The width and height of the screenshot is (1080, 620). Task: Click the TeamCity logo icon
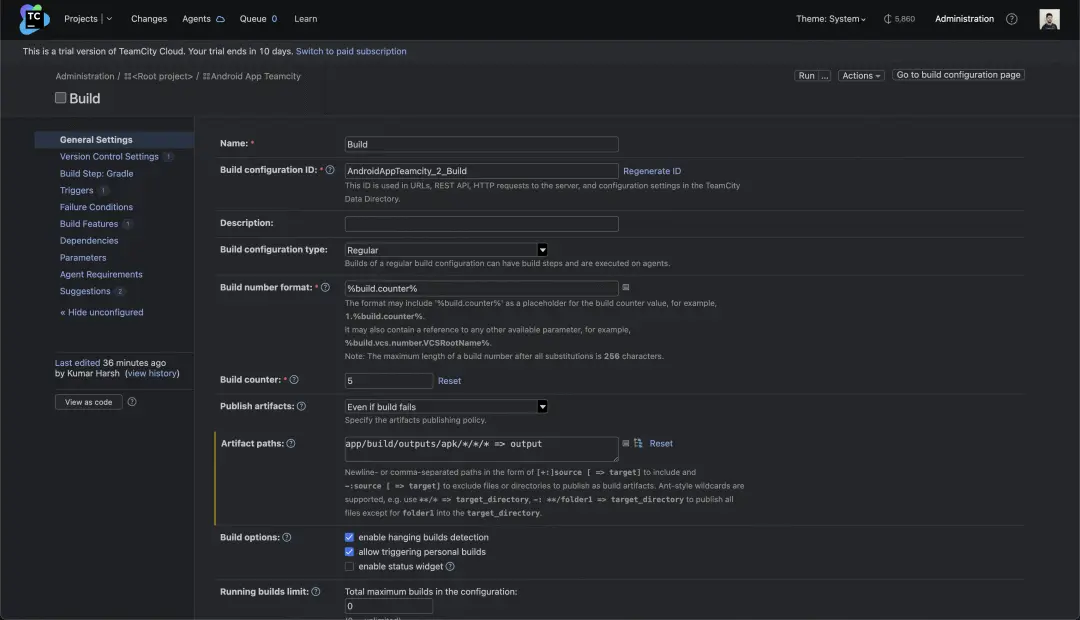pyautogui.click(x=35, y=19)
